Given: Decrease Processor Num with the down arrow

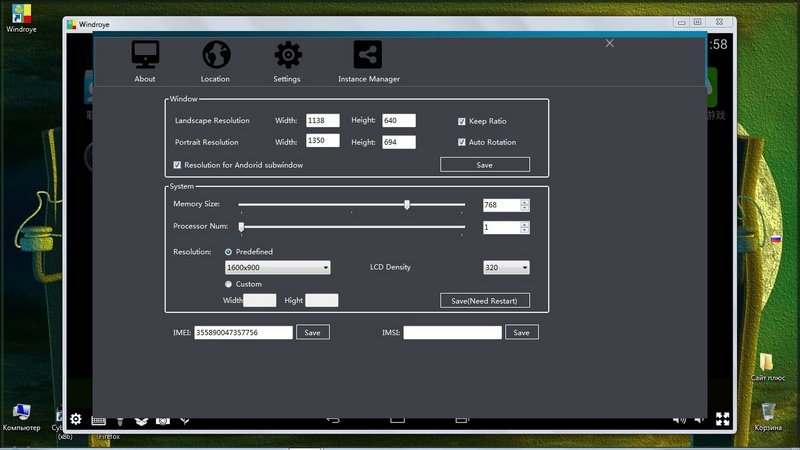Looking at the screenshot, I should 524,231.
